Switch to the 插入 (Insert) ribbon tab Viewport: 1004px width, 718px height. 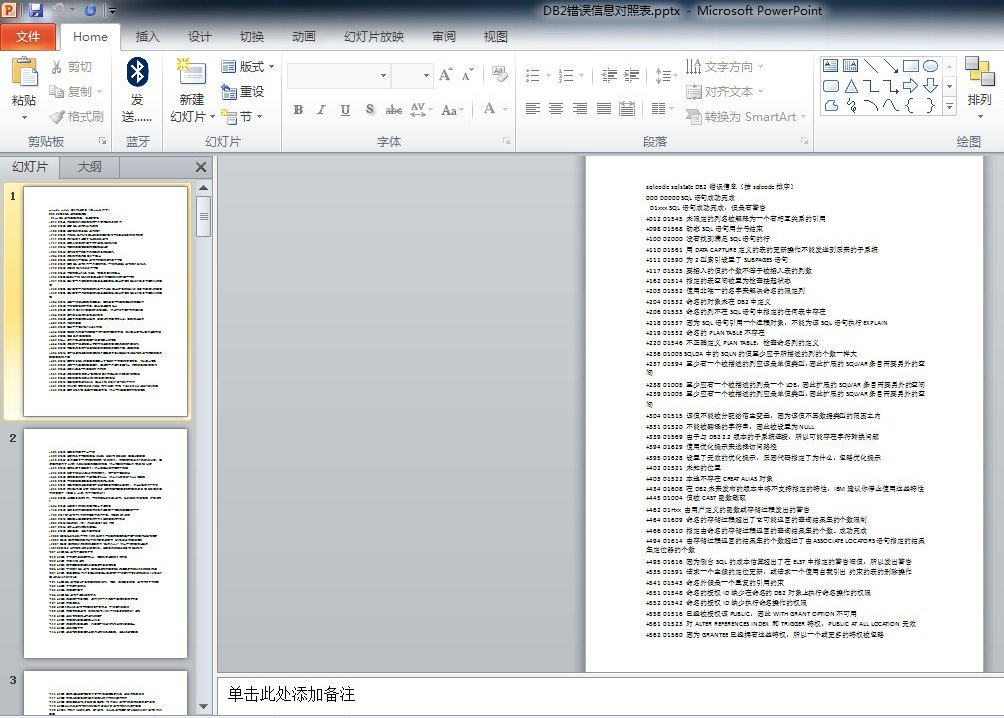pyautogui.click(x=147, y=37)
